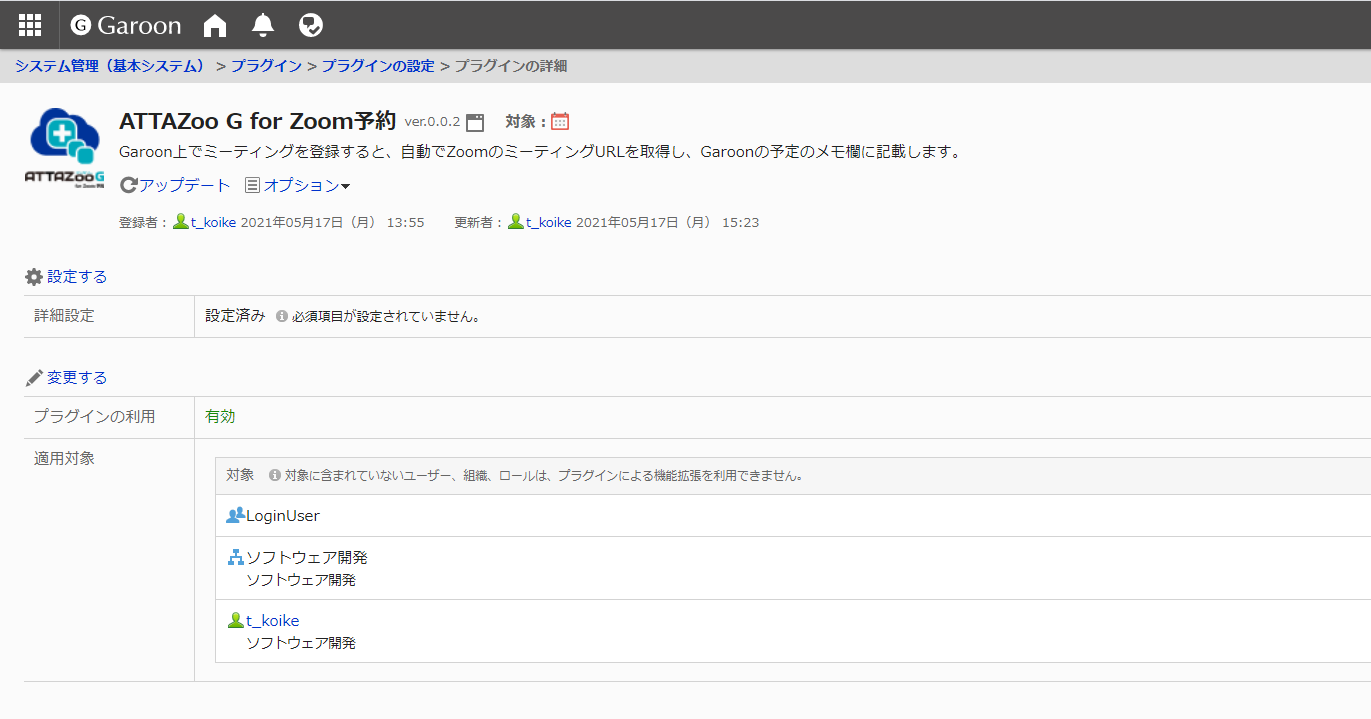Open the application grid menu

pyautogui.click(x=30, y=25)
